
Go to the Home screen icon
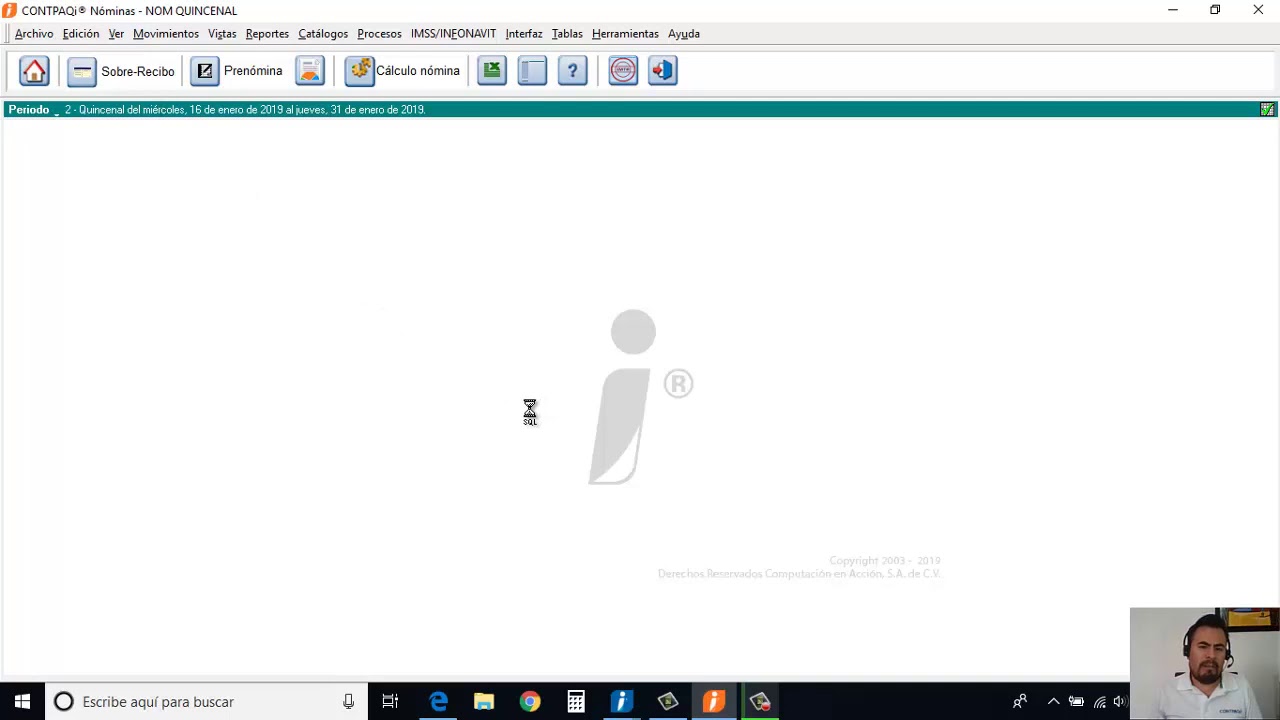tap(34, 71)
